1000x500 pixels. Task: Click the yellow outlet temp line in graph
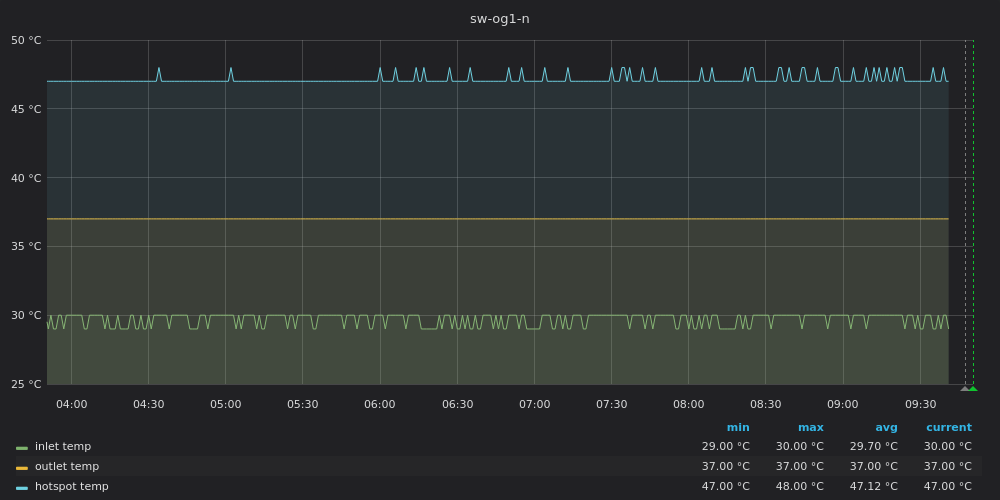500,219
